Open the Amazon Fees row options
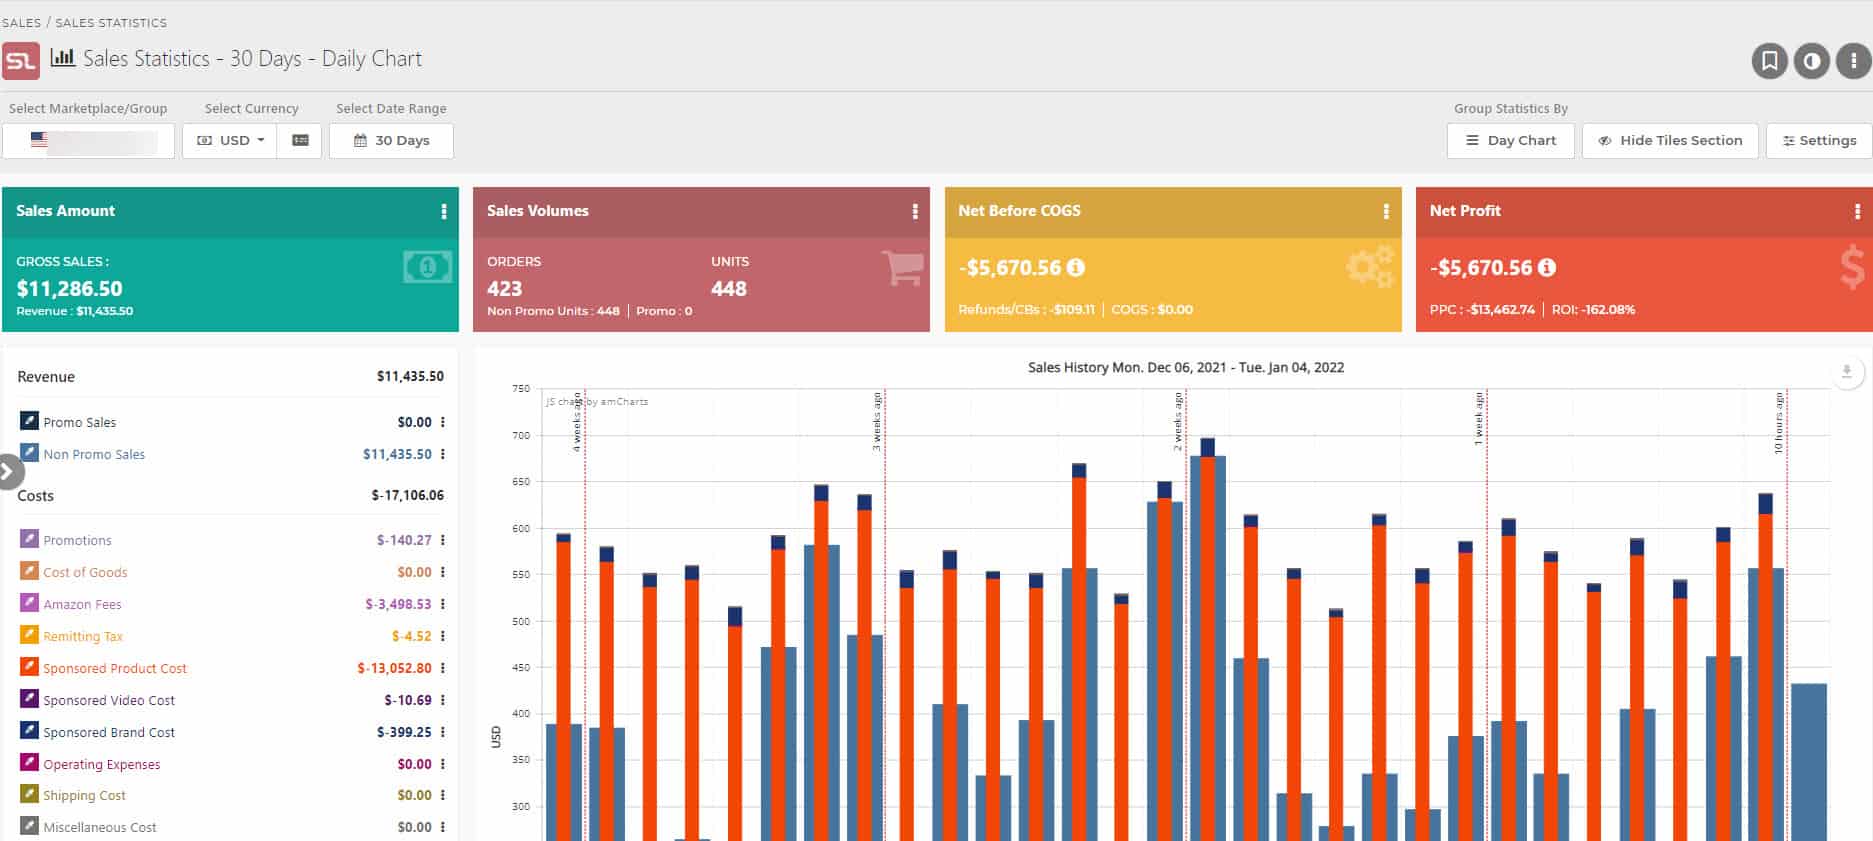This screenshot has width=1873, height=841. click(443, 604)
